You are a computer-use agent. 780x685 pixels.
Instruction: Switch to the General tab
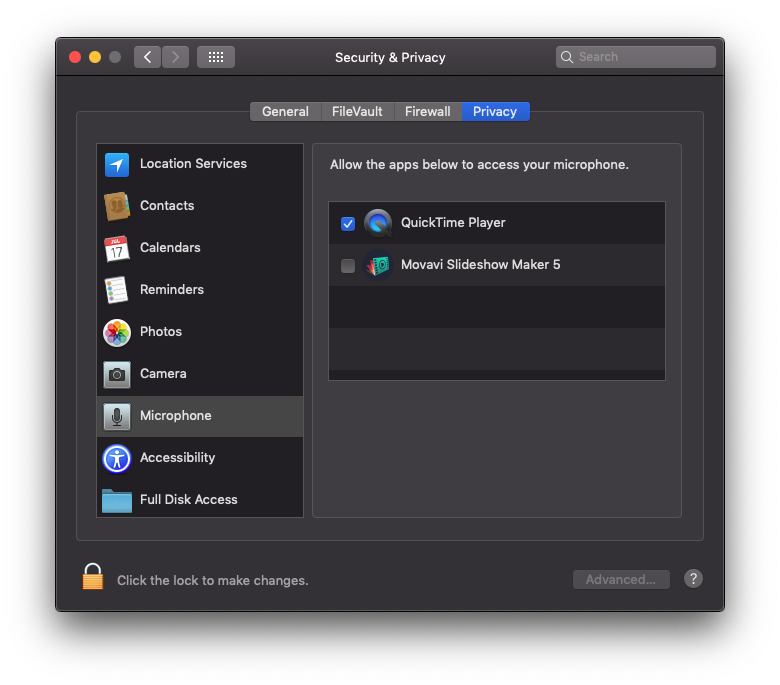pyautogui.click(x=285, y=112)
